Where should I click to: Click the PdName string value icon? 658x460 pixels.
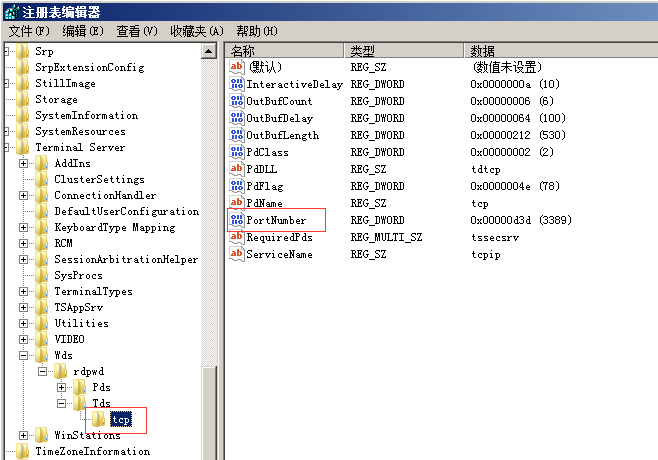click(237, 202)
